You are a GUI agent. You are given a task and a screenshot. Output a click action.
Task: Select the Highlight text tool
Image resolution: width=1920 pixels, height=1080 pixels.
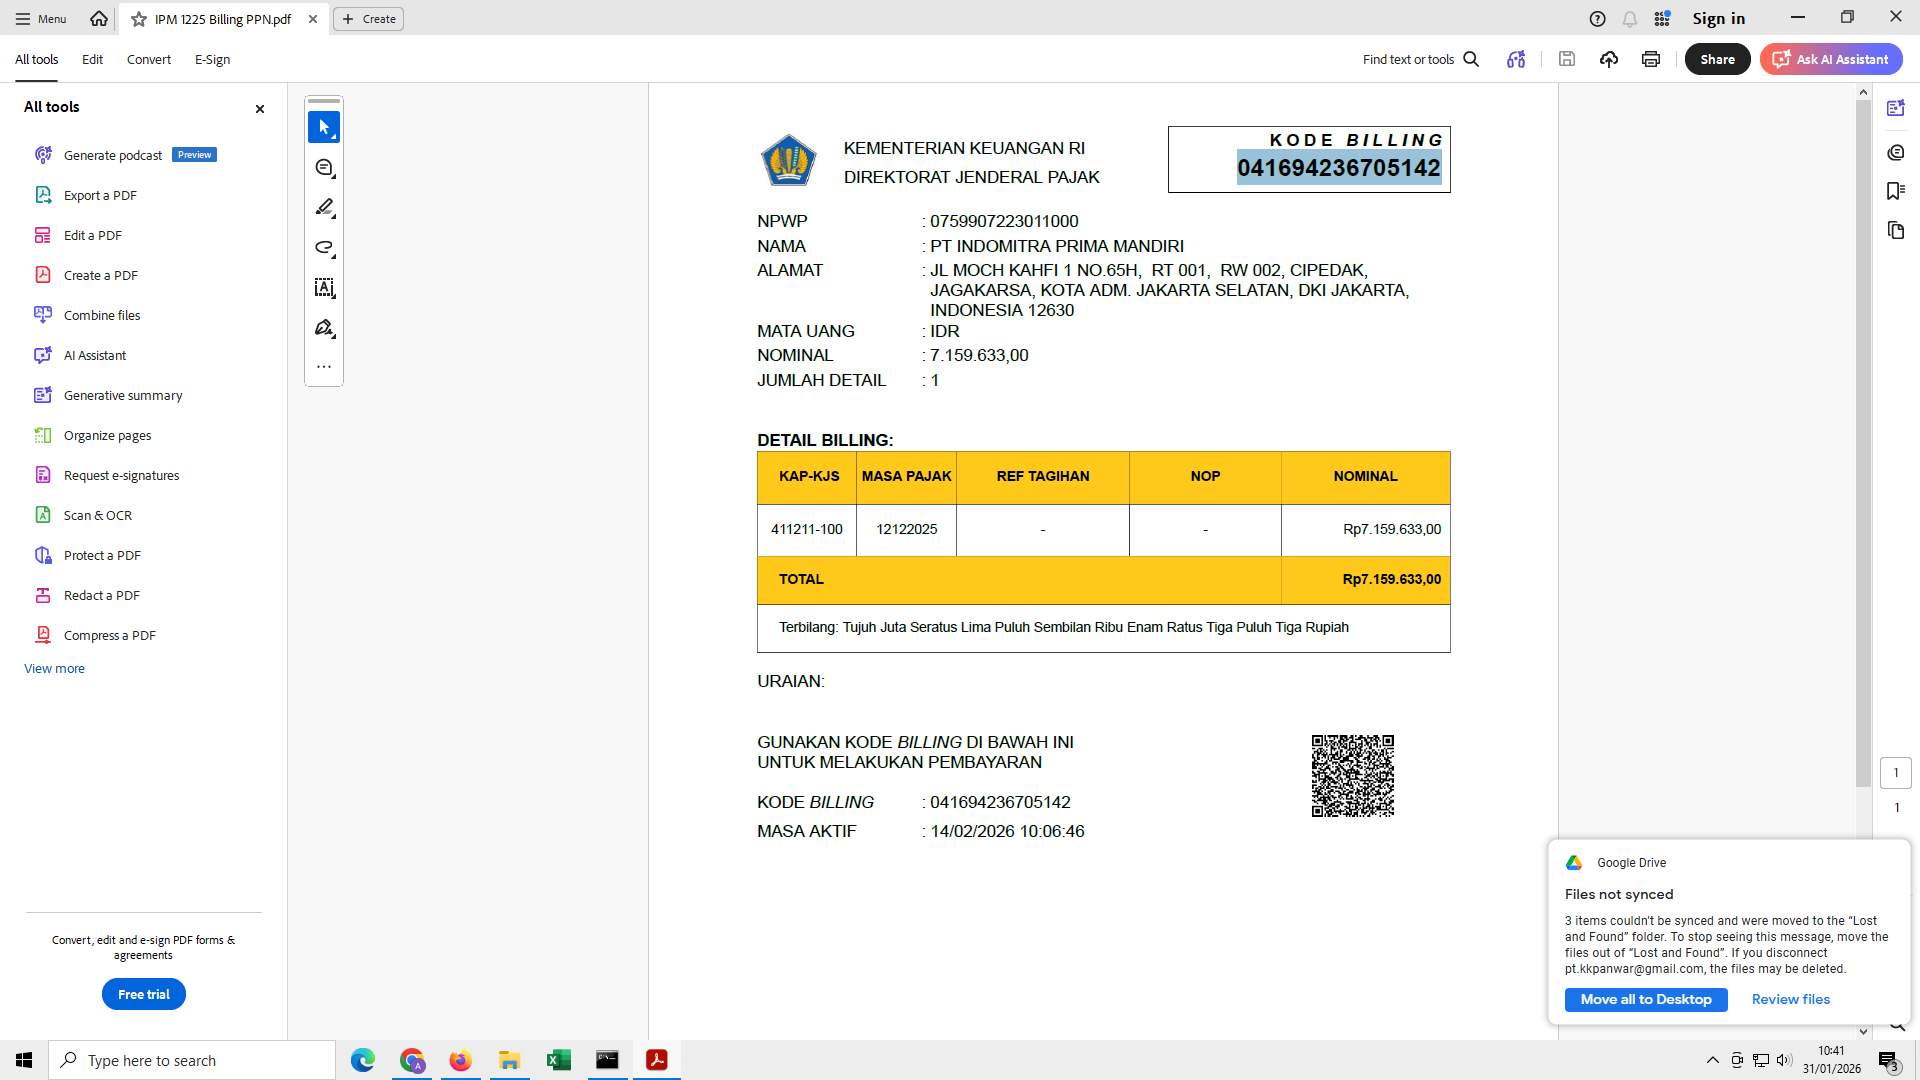324,208
